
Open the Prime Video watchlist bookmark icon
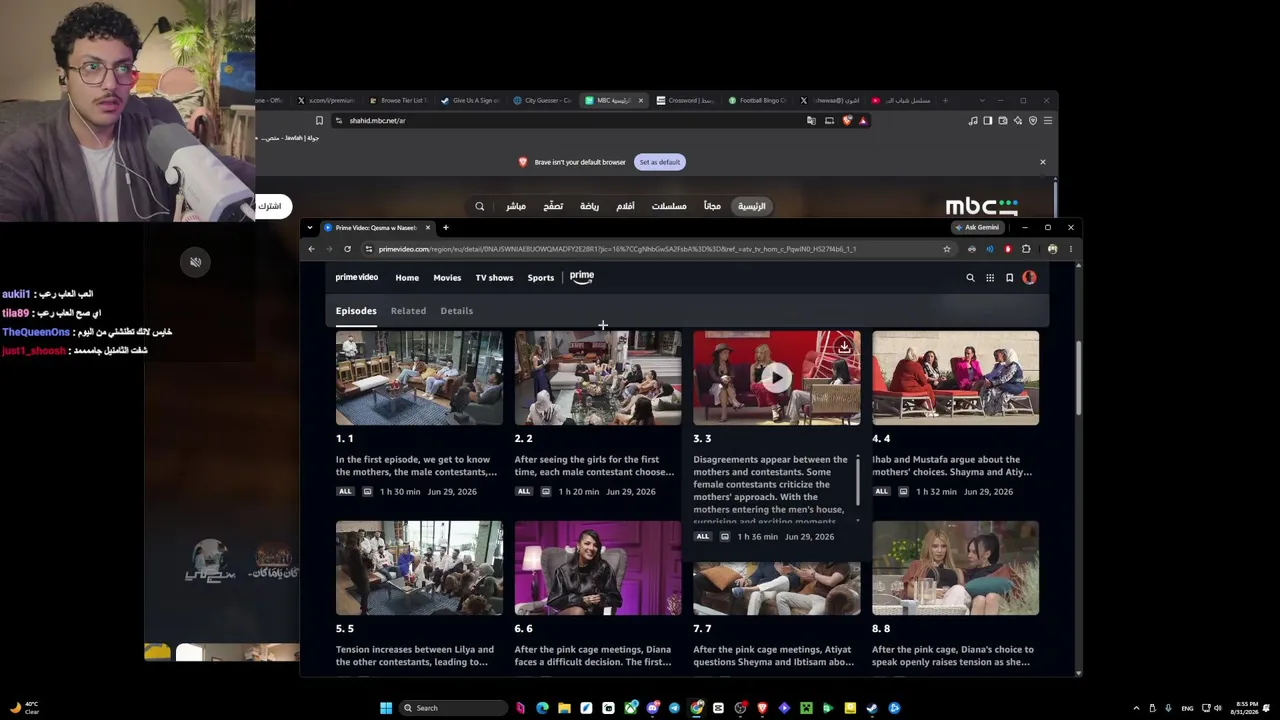[1010, 278]
